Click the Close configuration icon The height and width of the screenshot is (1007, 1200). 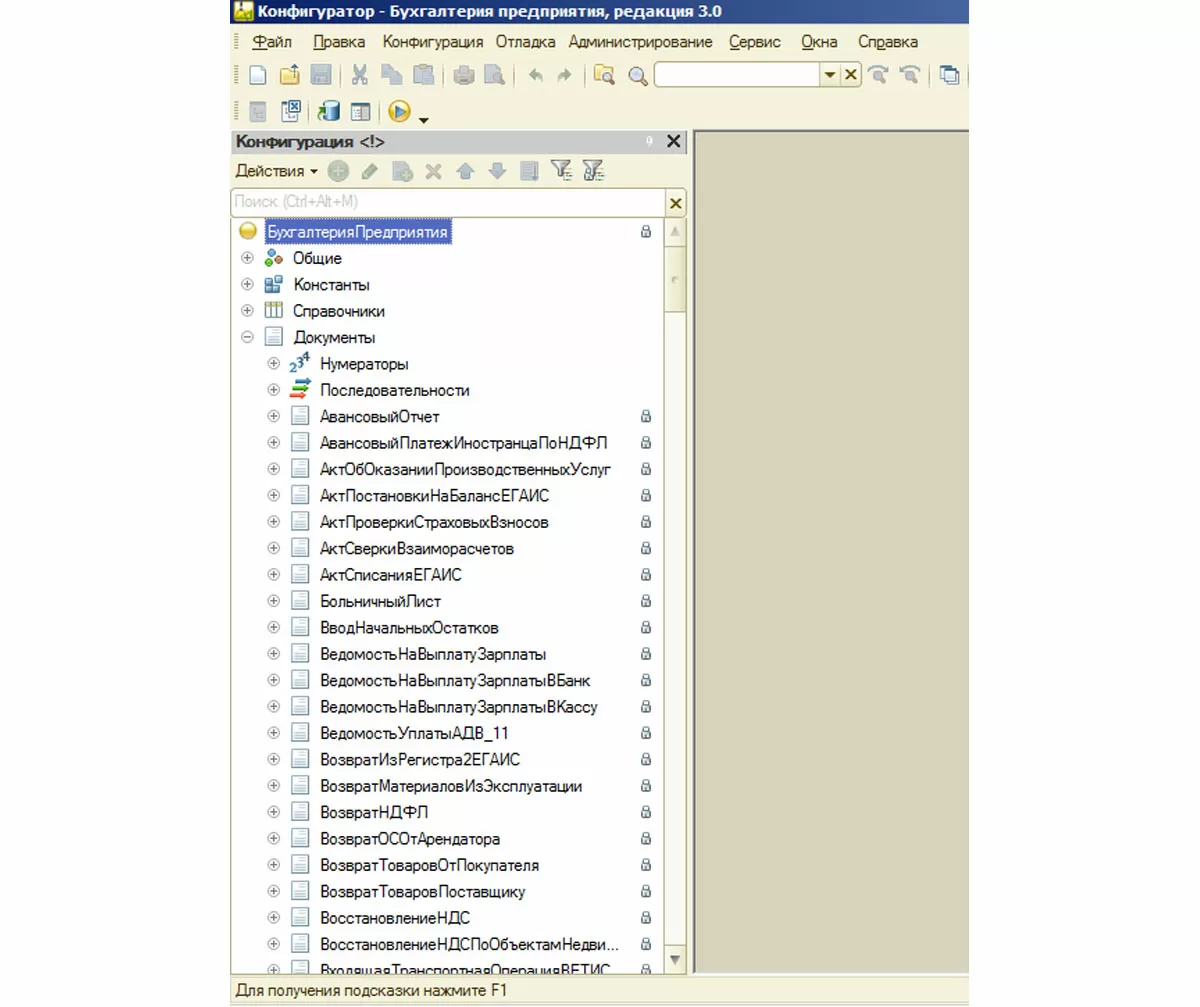click(x=291, y=112)
